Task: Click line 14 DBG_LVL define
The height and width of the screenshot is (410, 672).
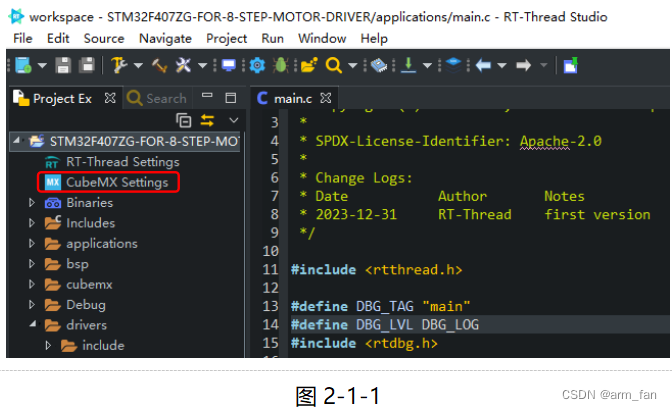Action: [x=384, y=325]
